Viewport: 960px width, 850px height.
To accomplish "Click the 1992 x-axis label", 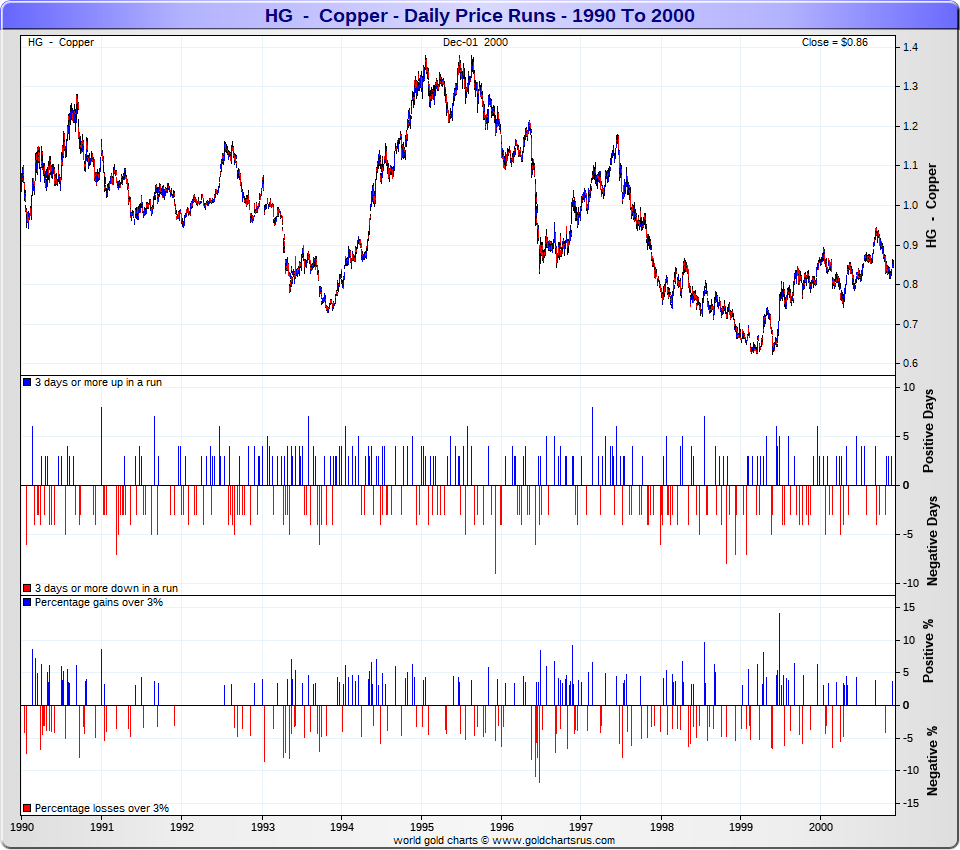I will point(182,827).
